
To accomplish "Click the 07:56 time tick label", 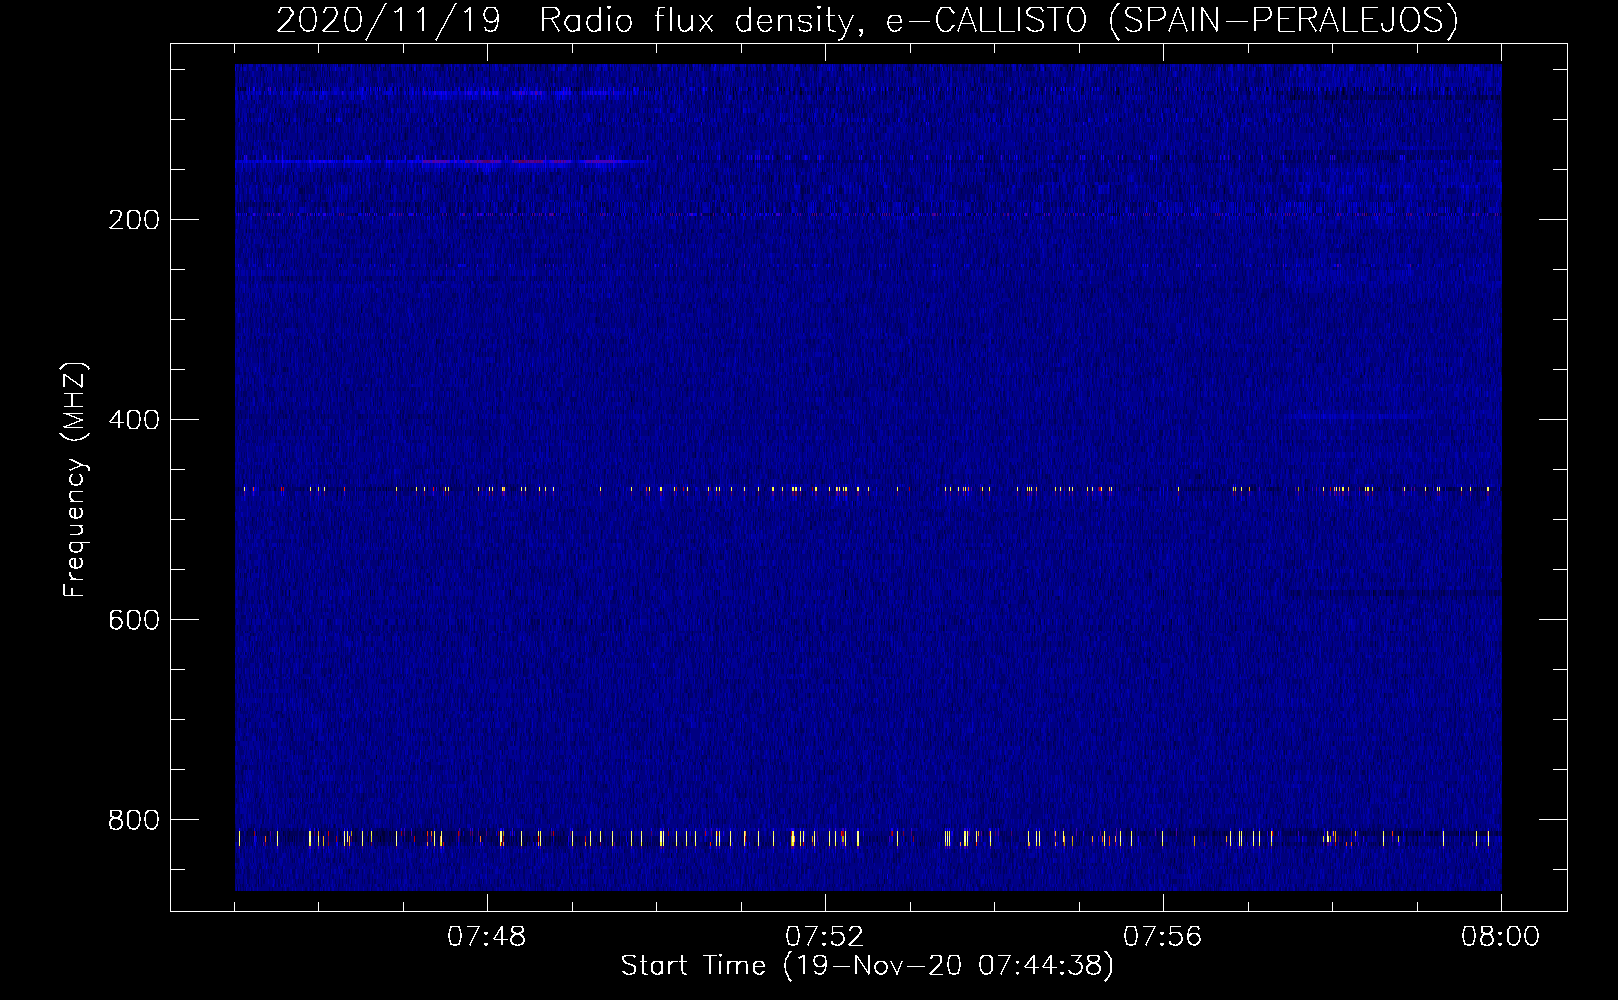I will tap(1162, 937).
